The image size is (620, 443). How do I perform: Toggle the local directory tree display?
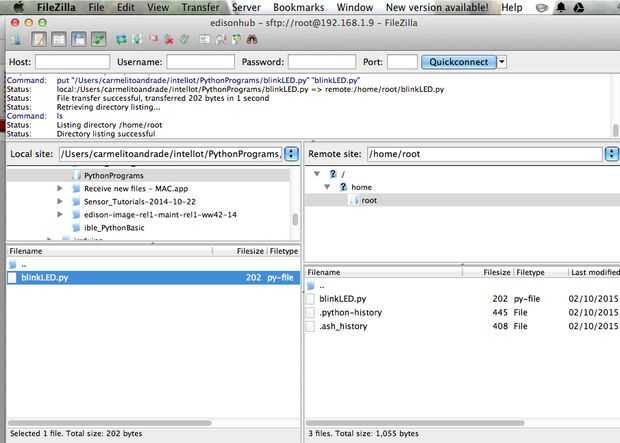coord(59,40)
